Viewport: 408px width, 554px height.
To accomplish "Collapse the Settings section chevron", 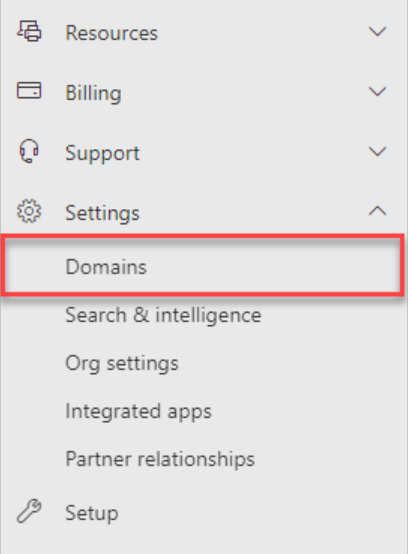I will point(378,211).
